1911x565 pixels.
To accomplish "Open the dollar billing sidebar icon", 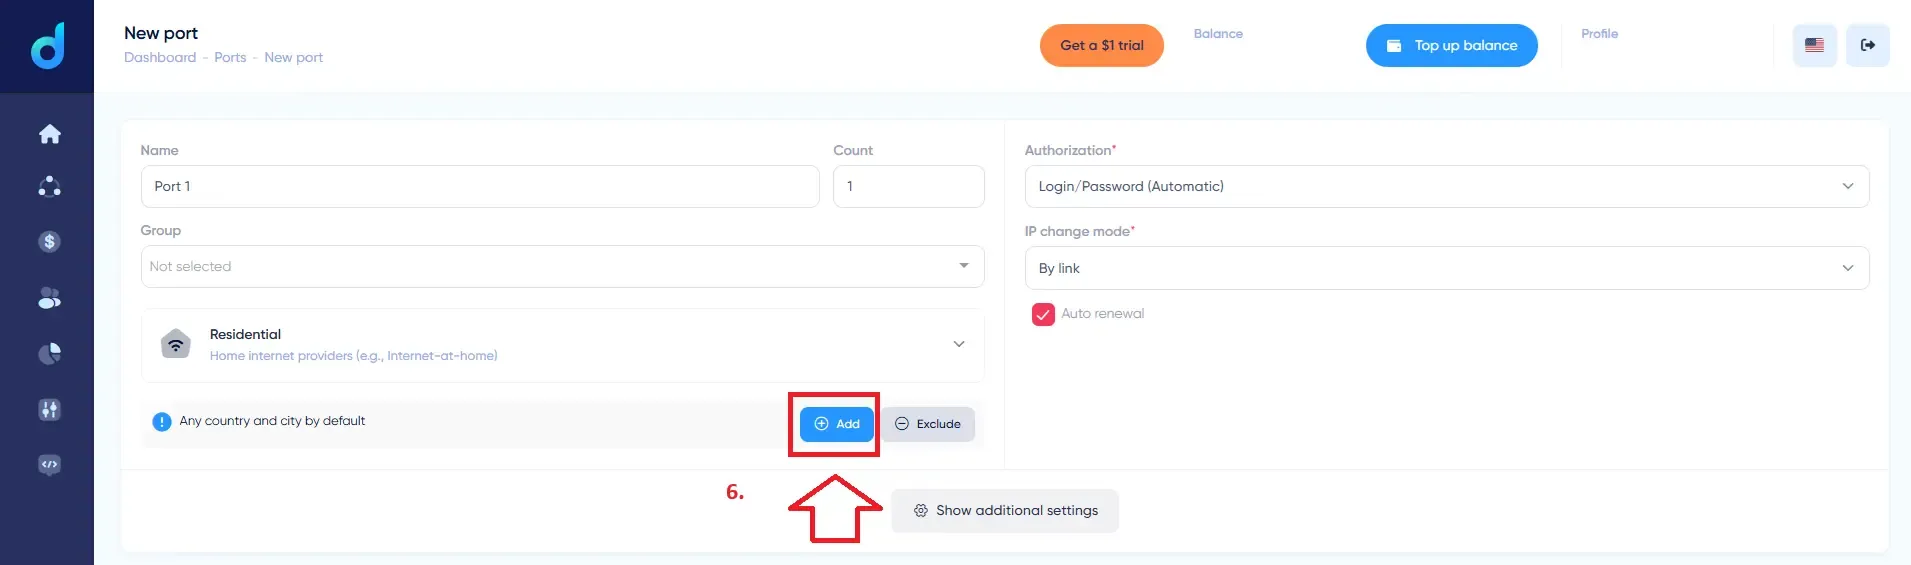I will coord(49,242).
